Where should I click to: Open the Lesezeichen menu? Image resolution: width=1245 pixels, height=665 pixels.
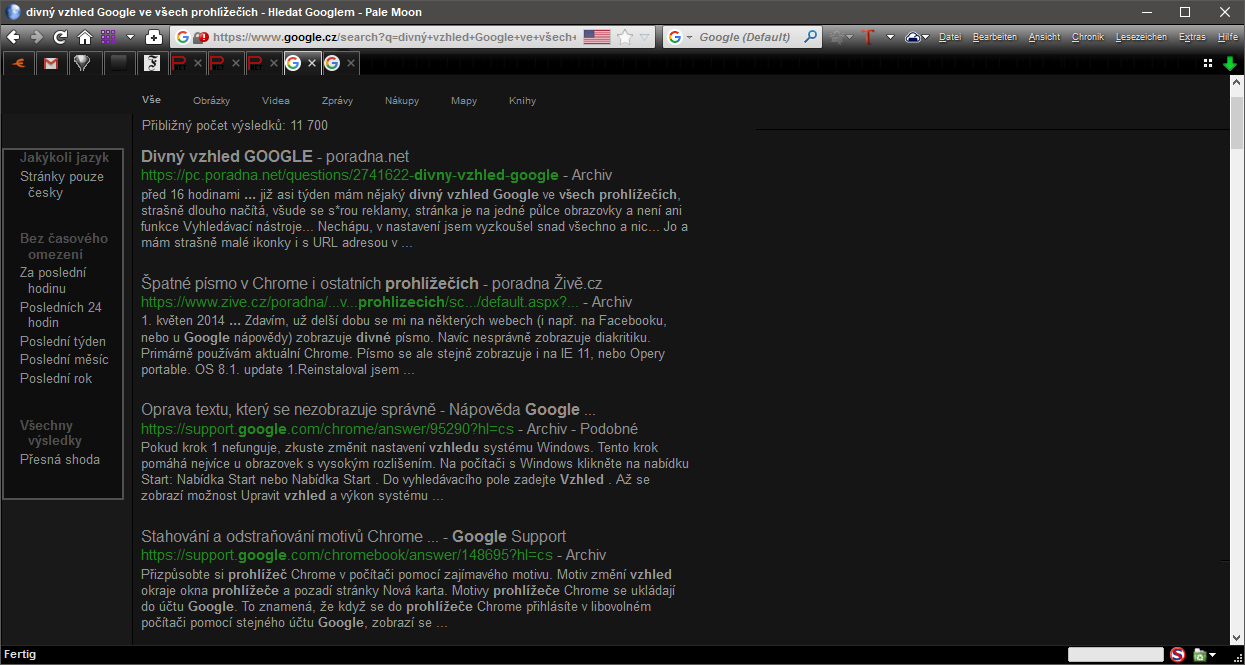point(1141,37)
